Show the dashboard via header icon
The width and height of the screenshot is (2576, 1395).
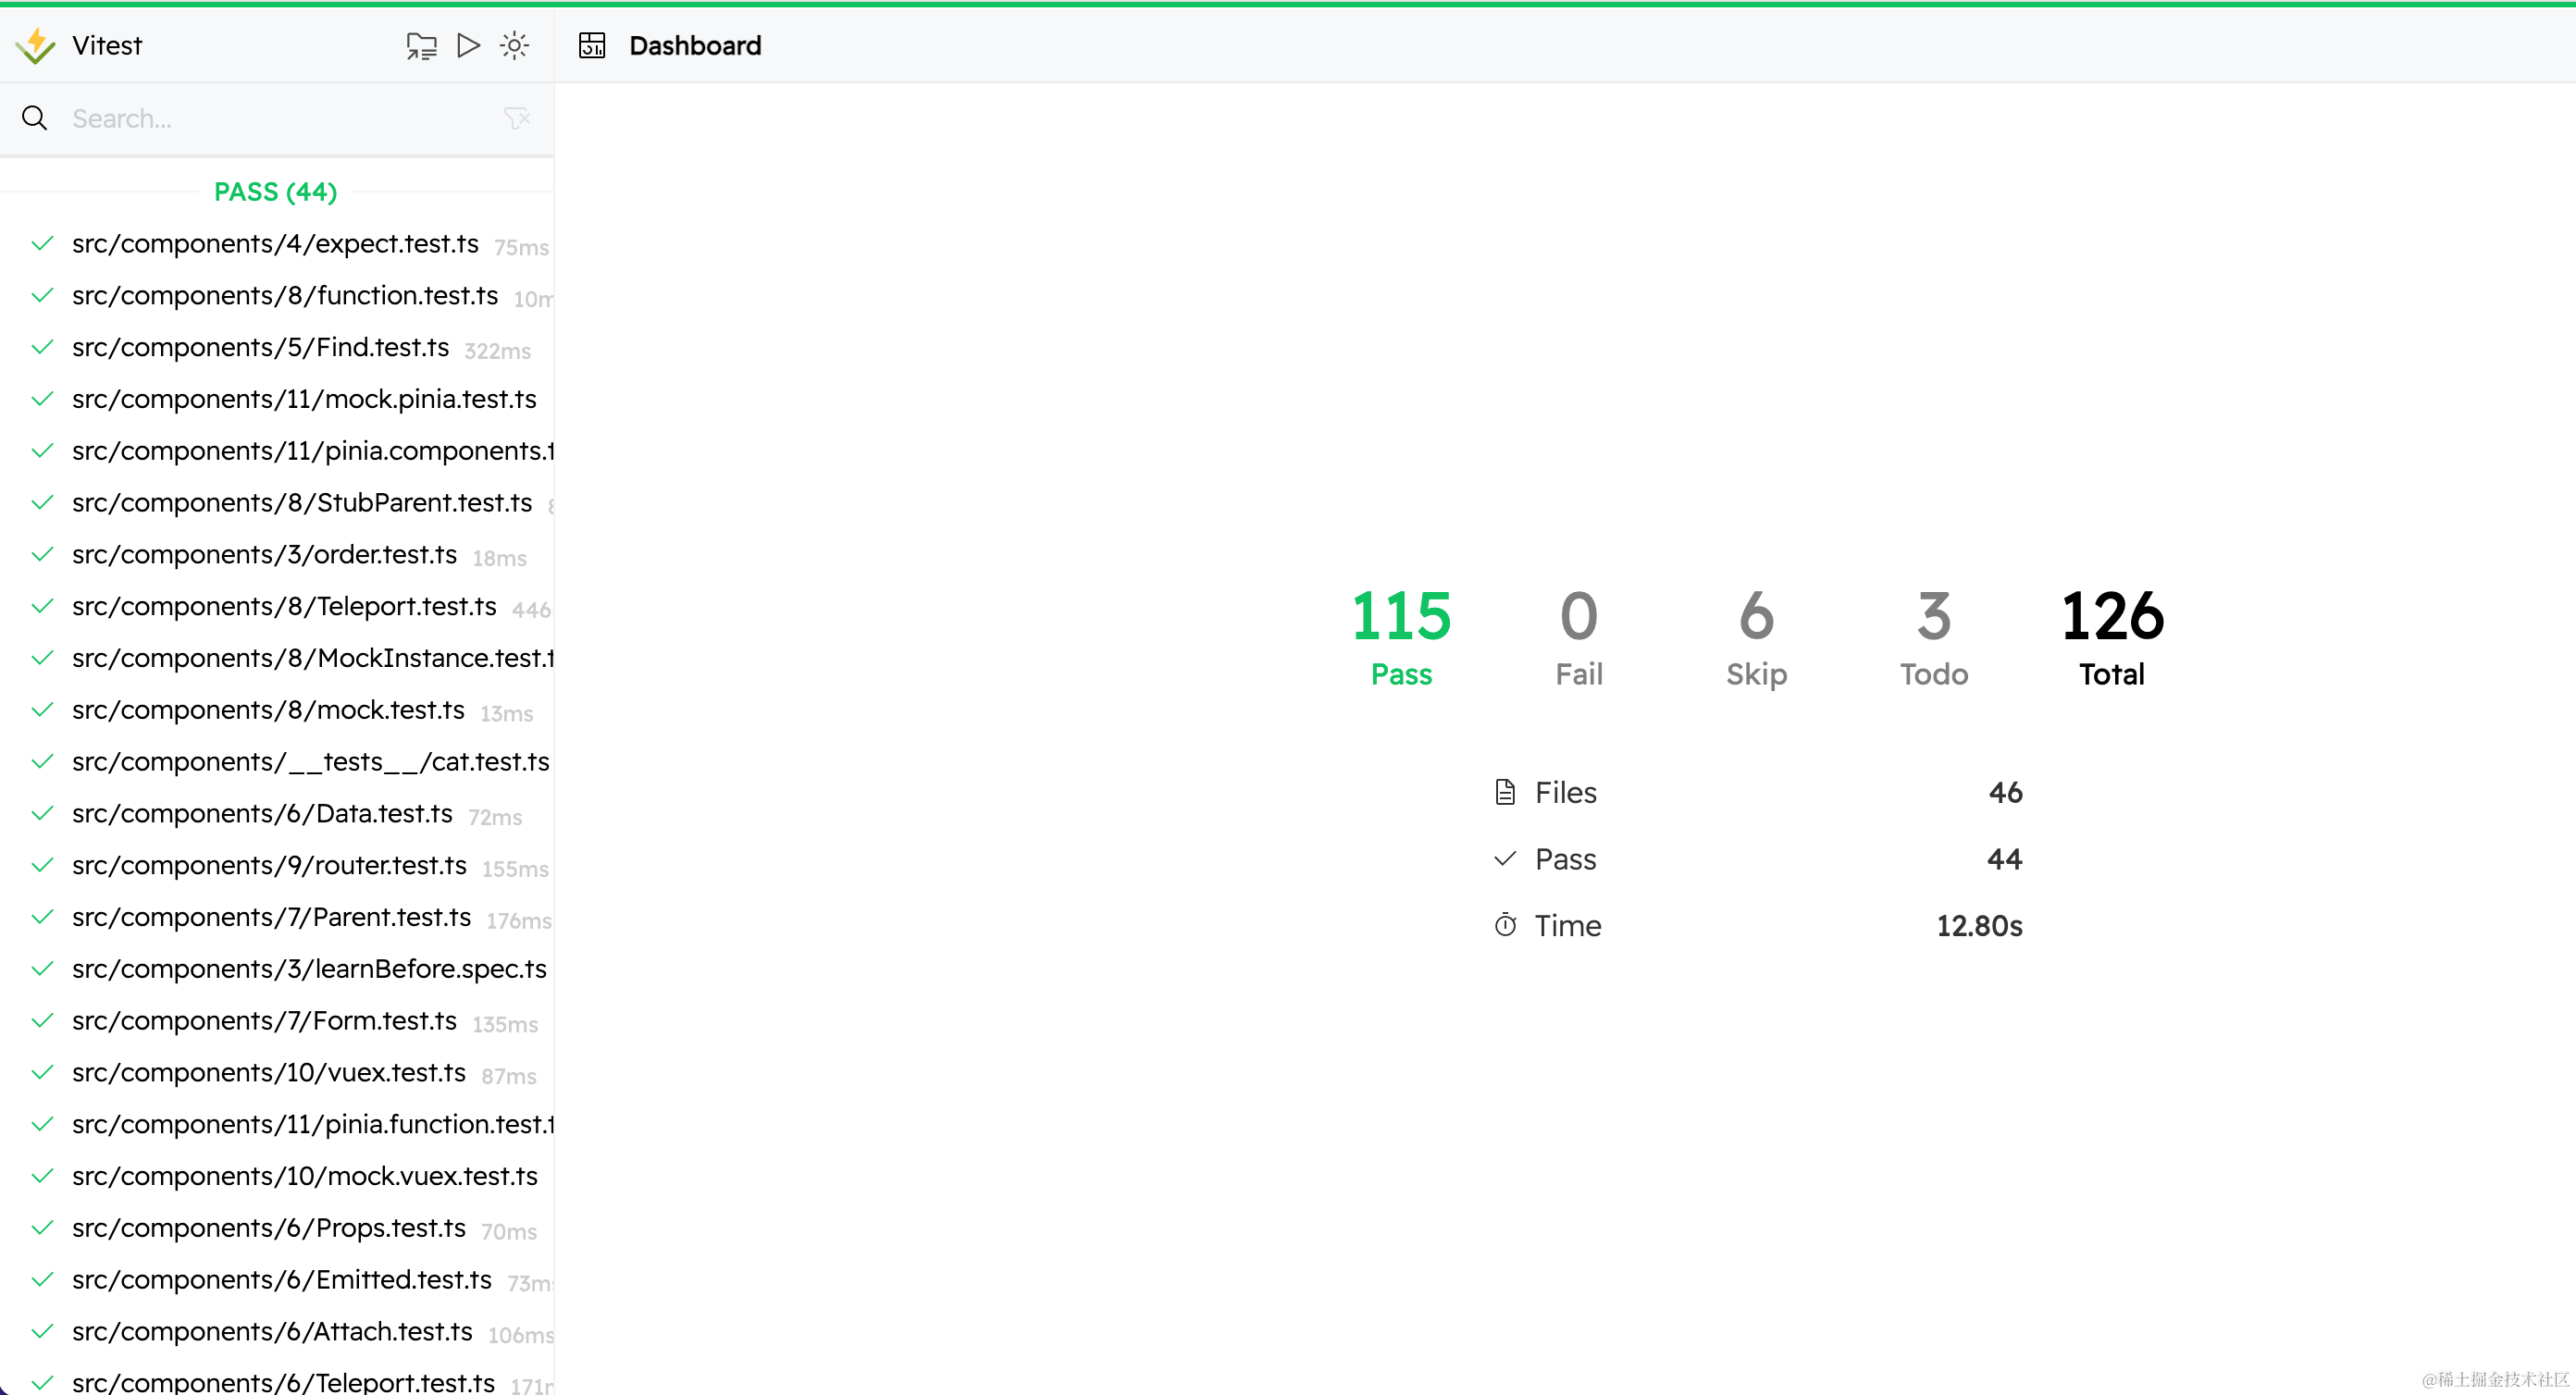pyautogui.click(x=421, y=46)
